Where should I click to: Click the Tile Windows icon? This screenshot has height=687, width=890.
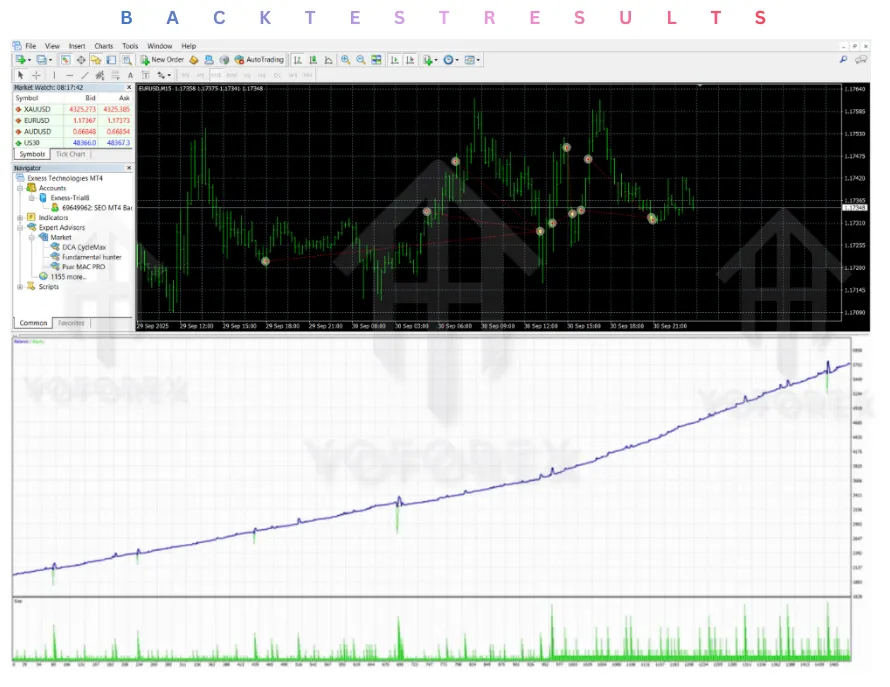click(376, 60)
